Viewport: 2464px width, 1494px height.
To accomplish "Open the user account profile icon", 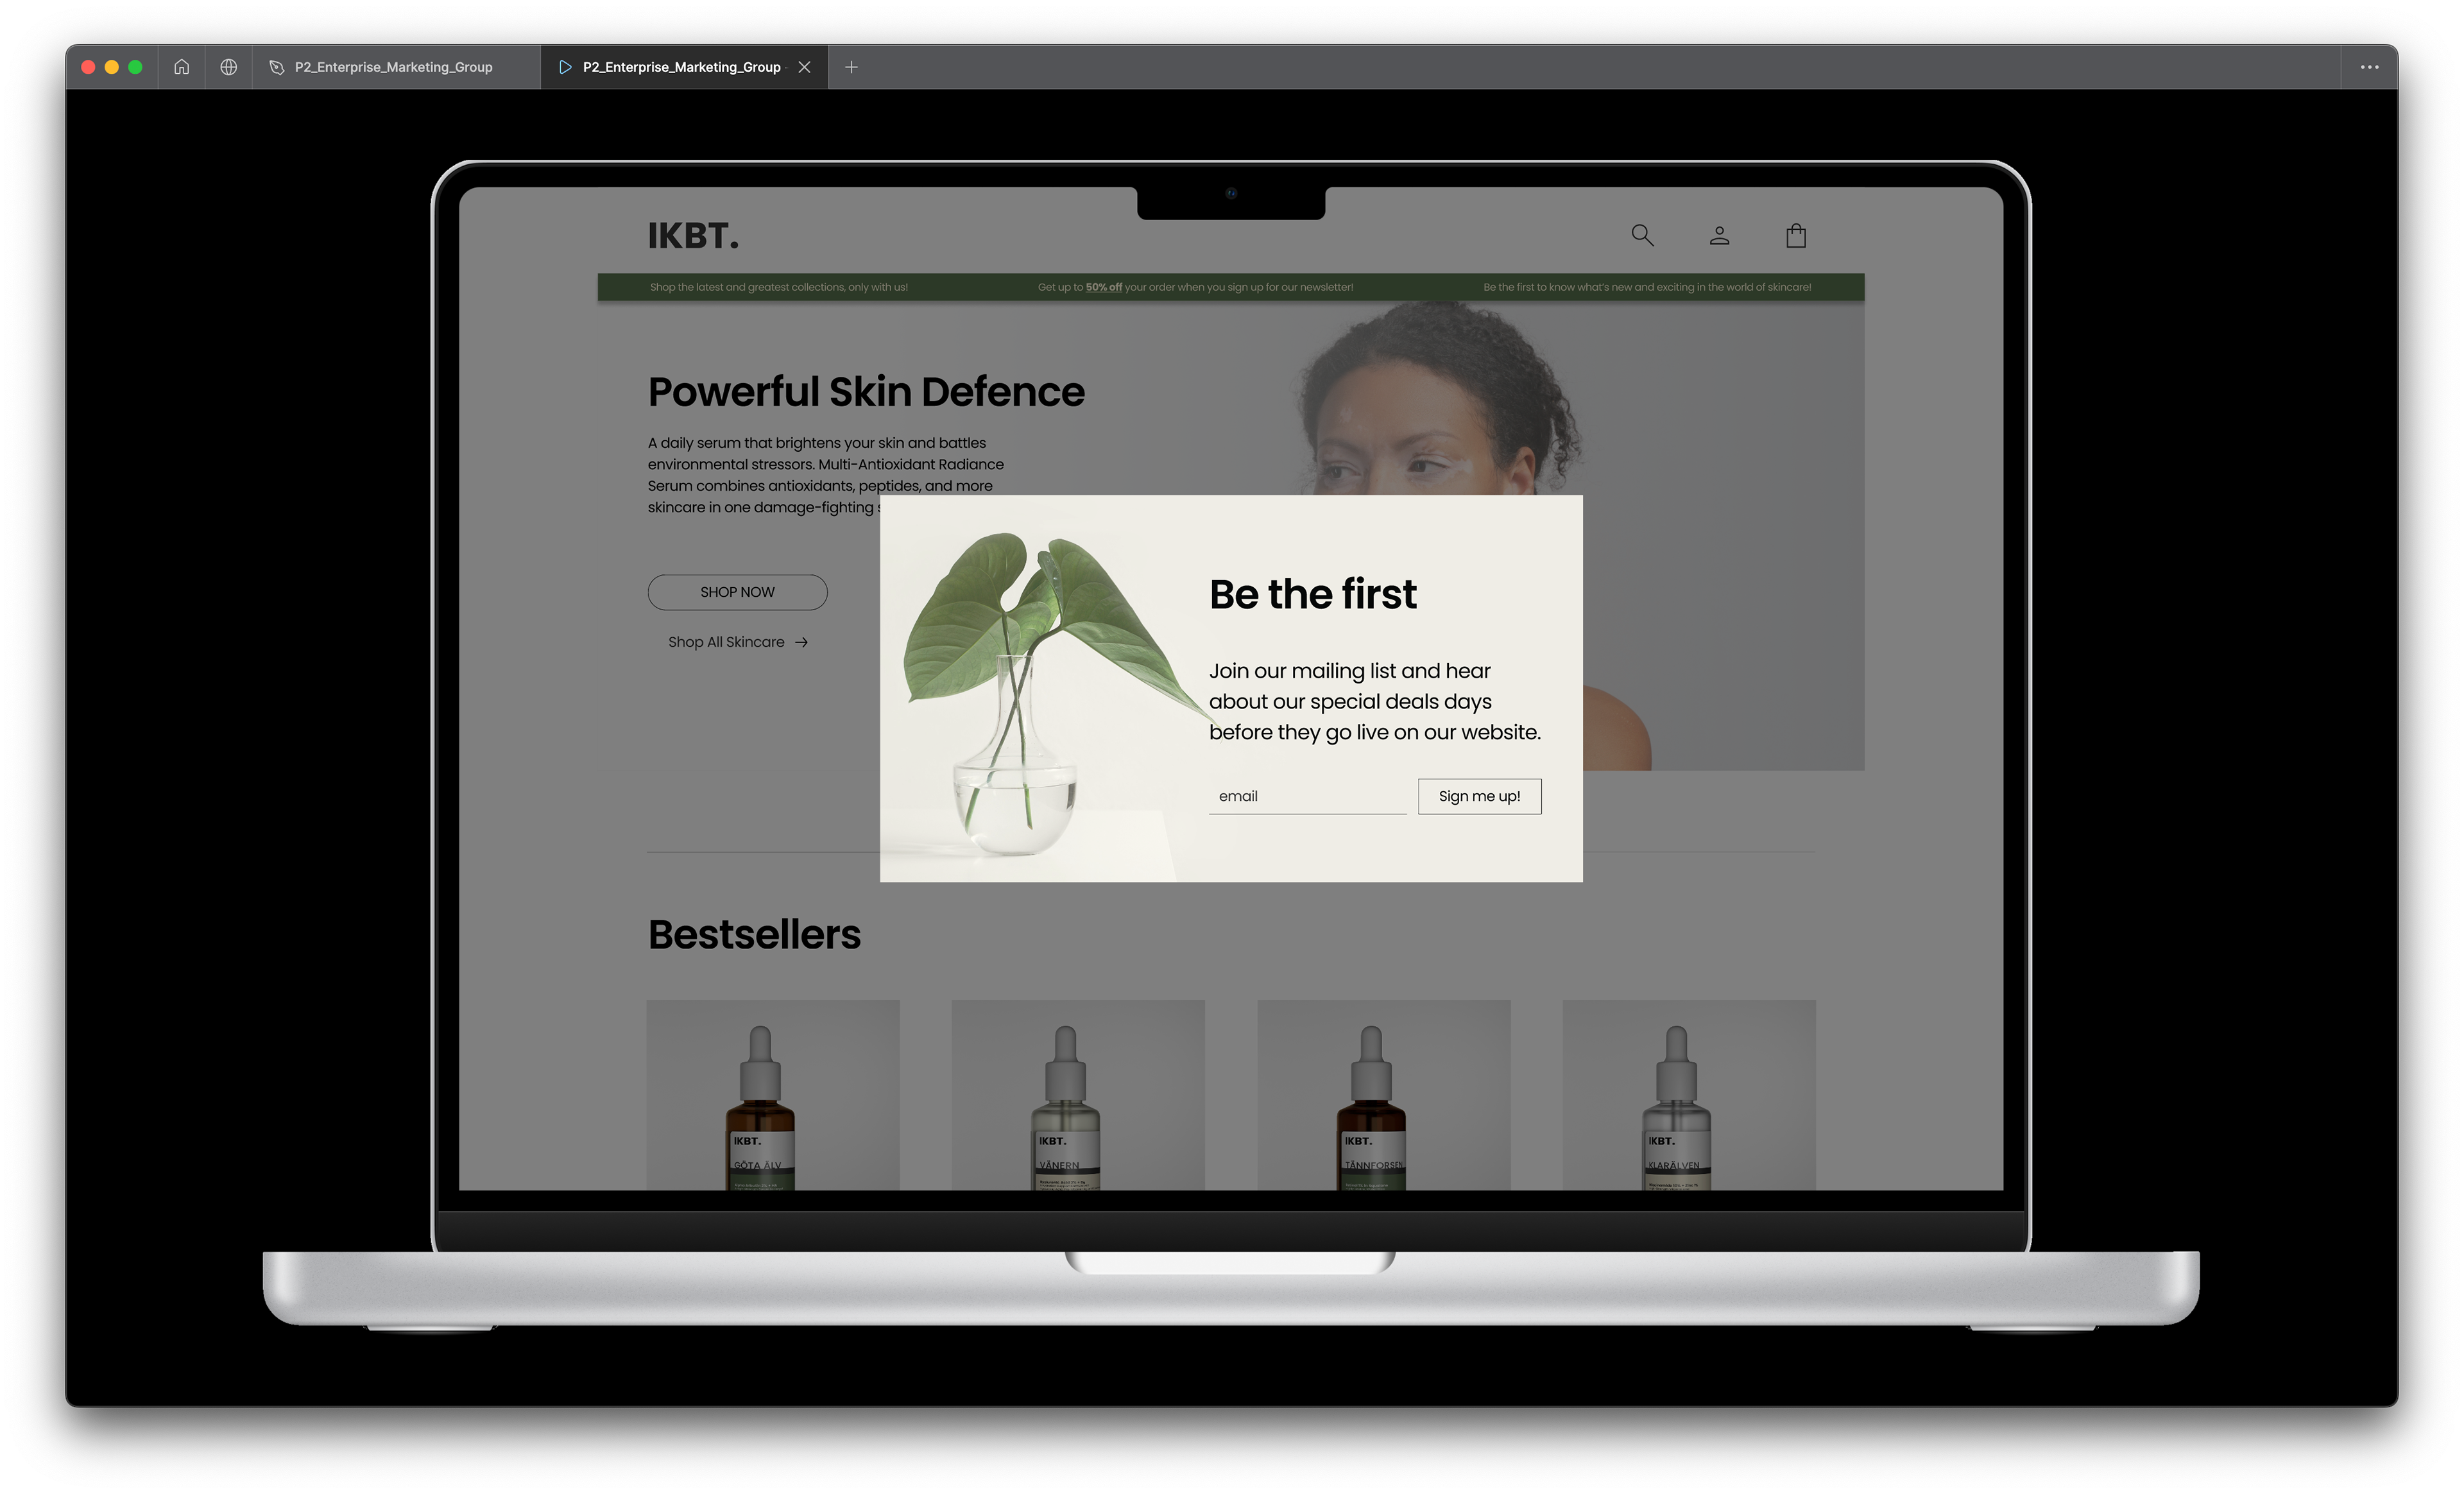I will [1719, 235].
